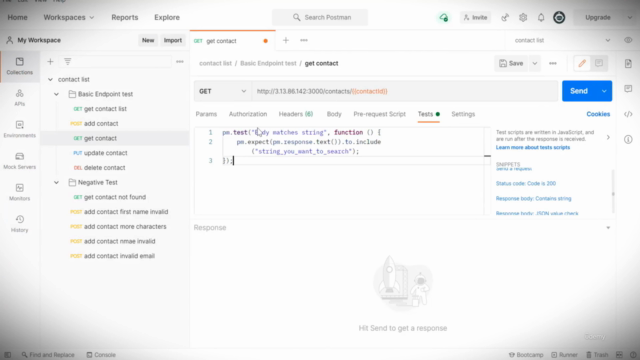Image resolution: width=640 pixels, height=360 pixels.
Task: Open the Collections sidebar panel
Action: click(x=19, y=66)
